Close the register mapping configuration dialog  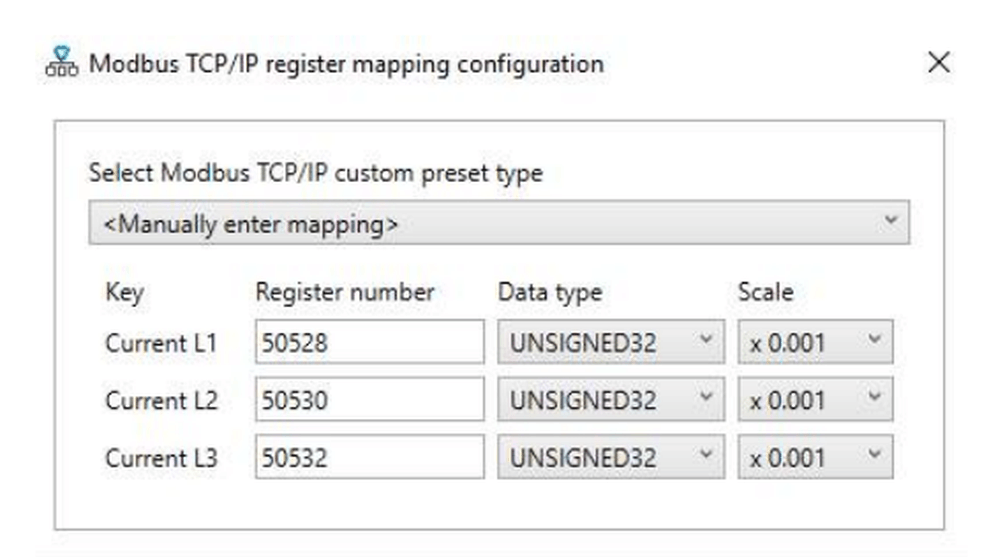938,62
